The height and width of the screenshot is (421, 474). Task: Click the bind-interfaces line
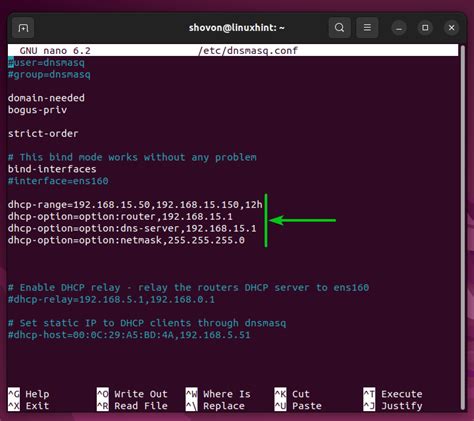52,169
